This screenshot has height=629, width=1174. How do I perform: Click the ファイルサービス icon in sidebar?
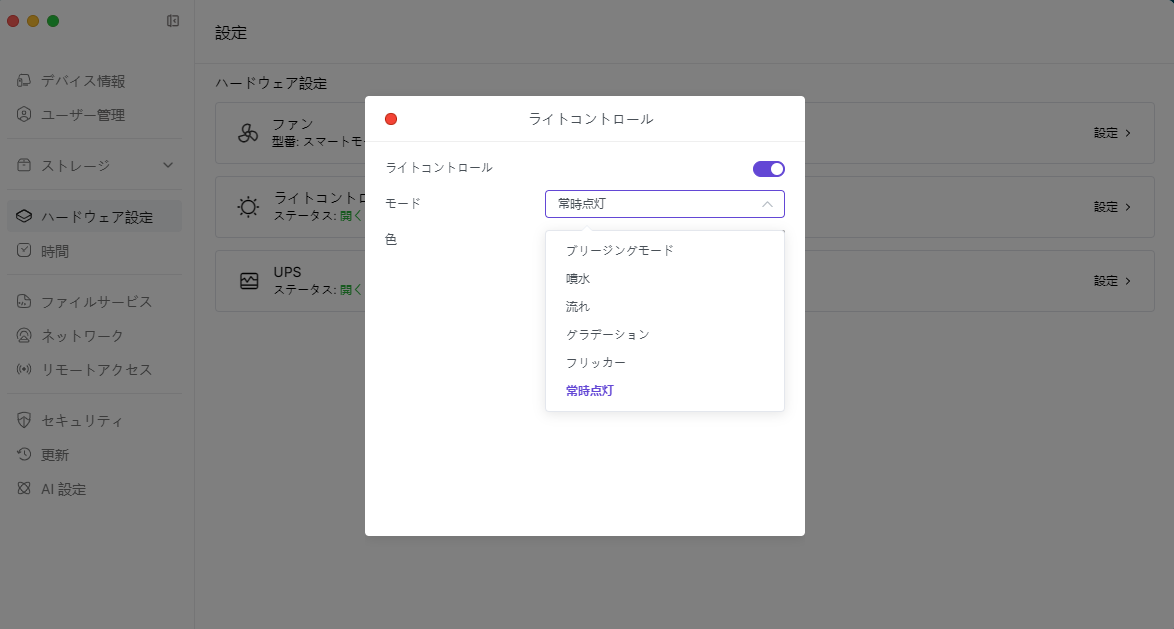(25, 302)
